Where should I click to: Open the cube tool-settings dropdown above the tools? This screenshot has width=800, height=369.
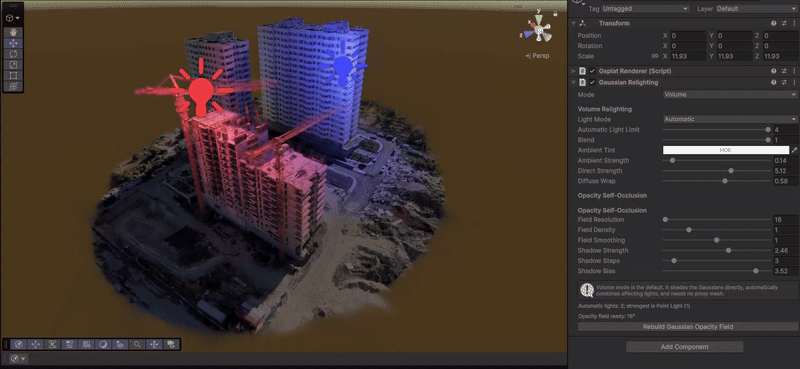pos(13,18)
